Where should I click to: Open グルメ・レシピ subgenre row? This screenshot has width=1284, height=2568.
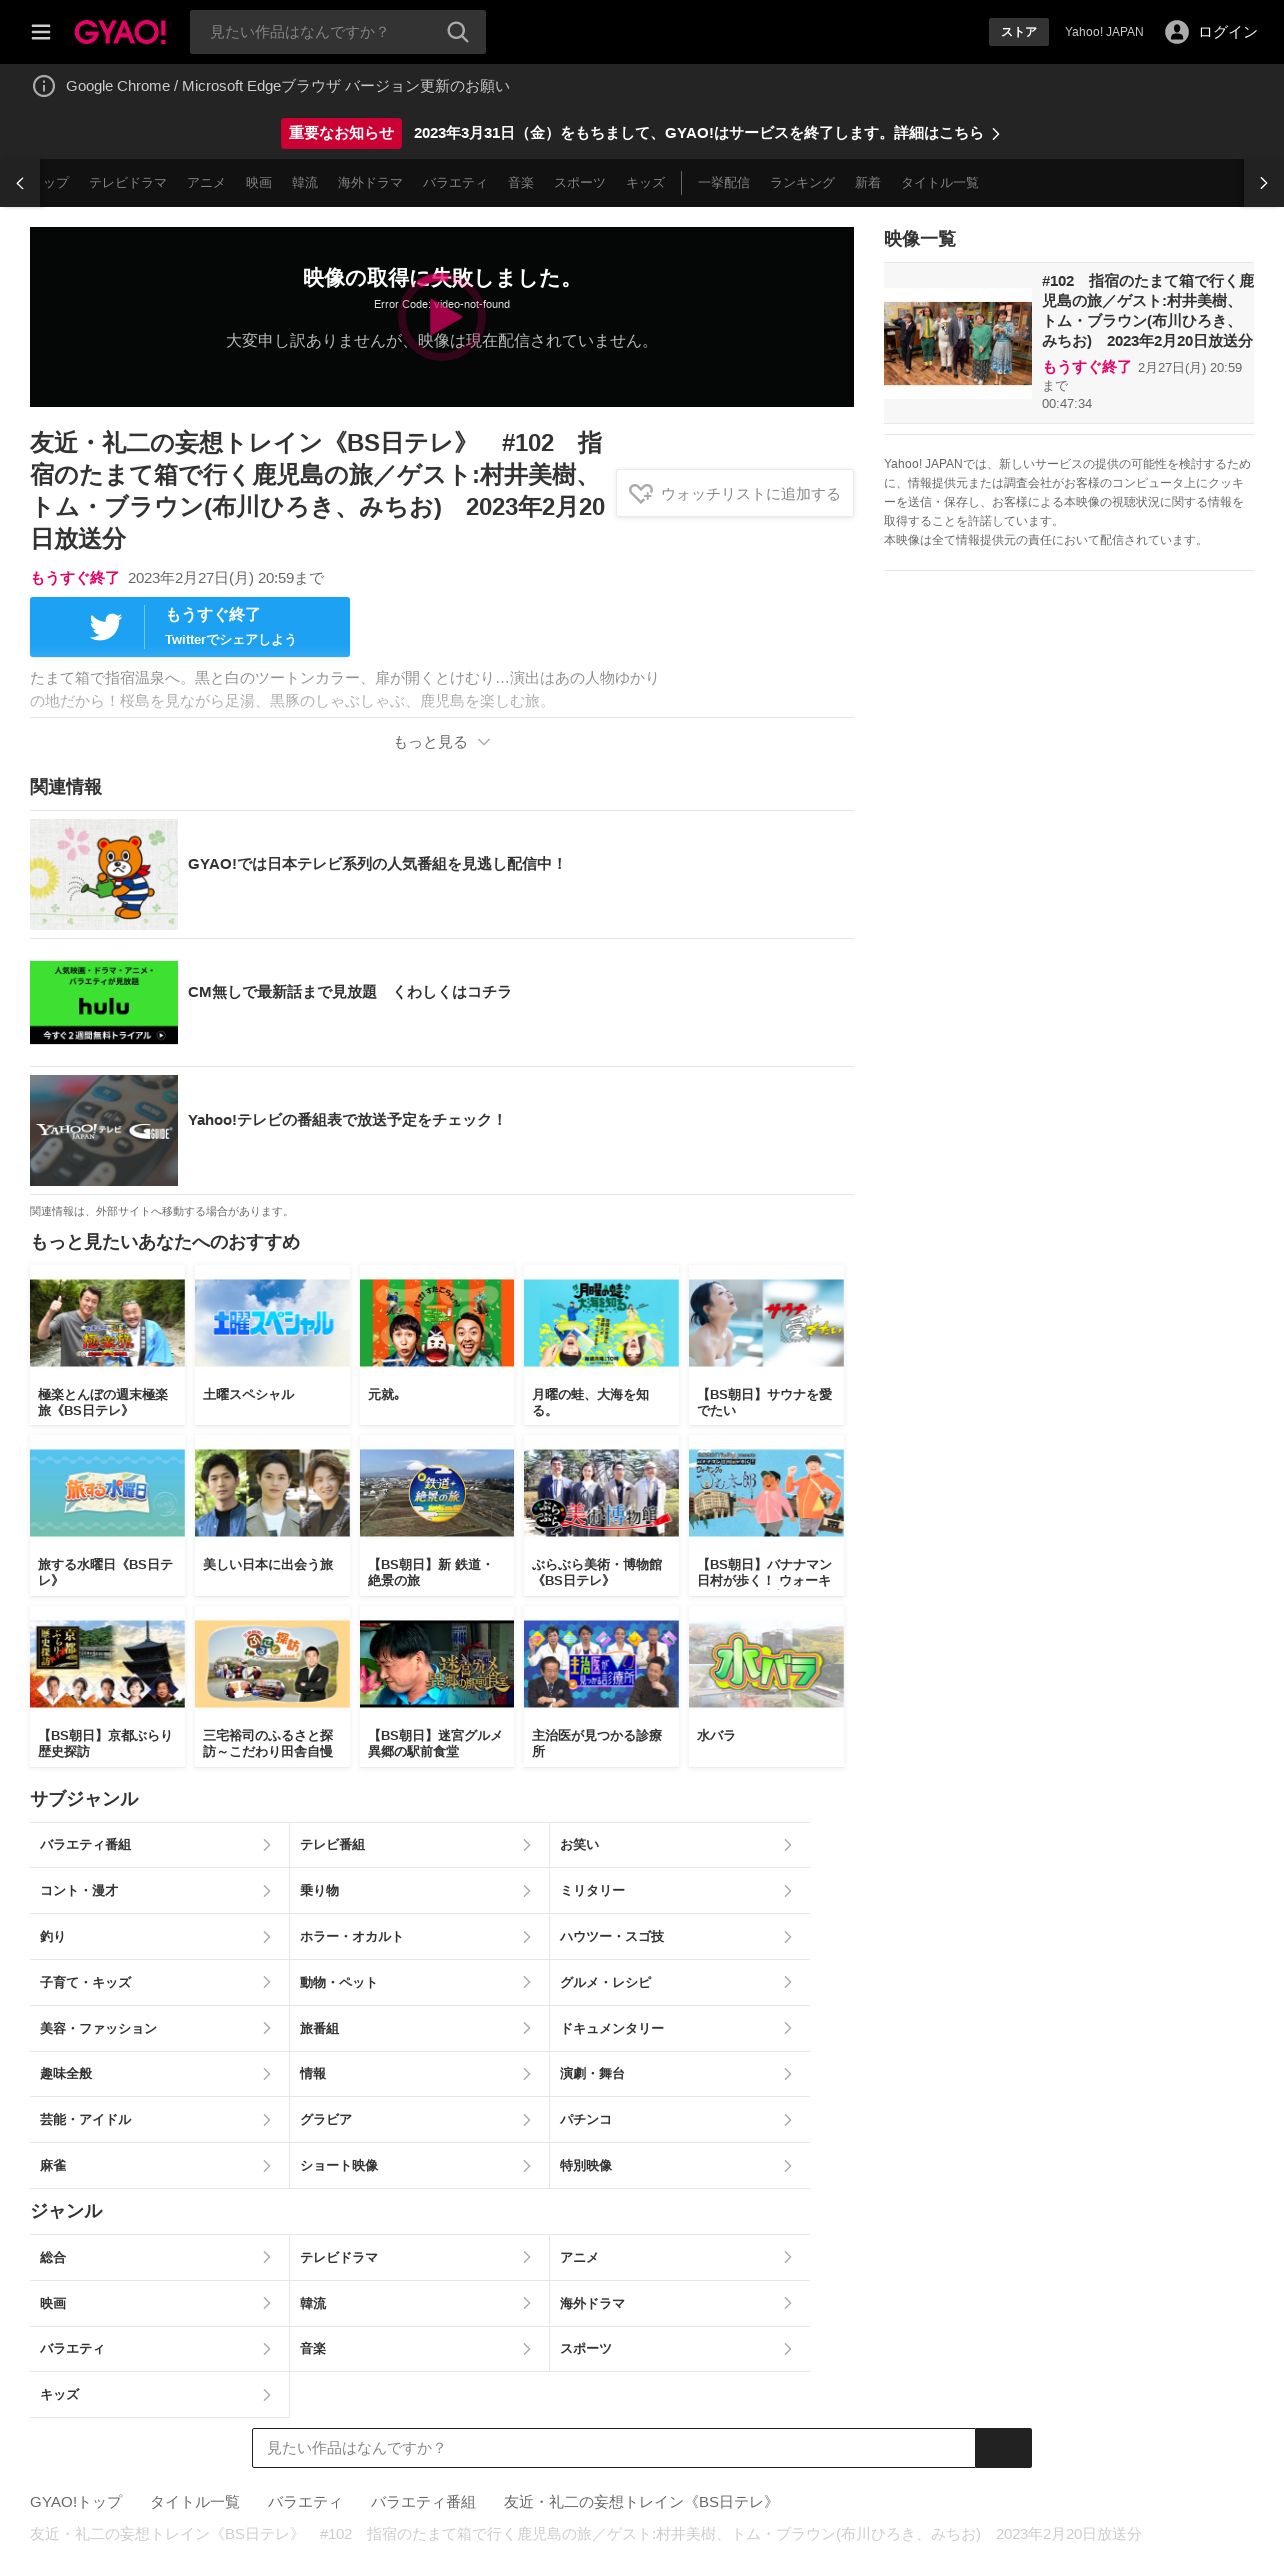point(680,1983)
